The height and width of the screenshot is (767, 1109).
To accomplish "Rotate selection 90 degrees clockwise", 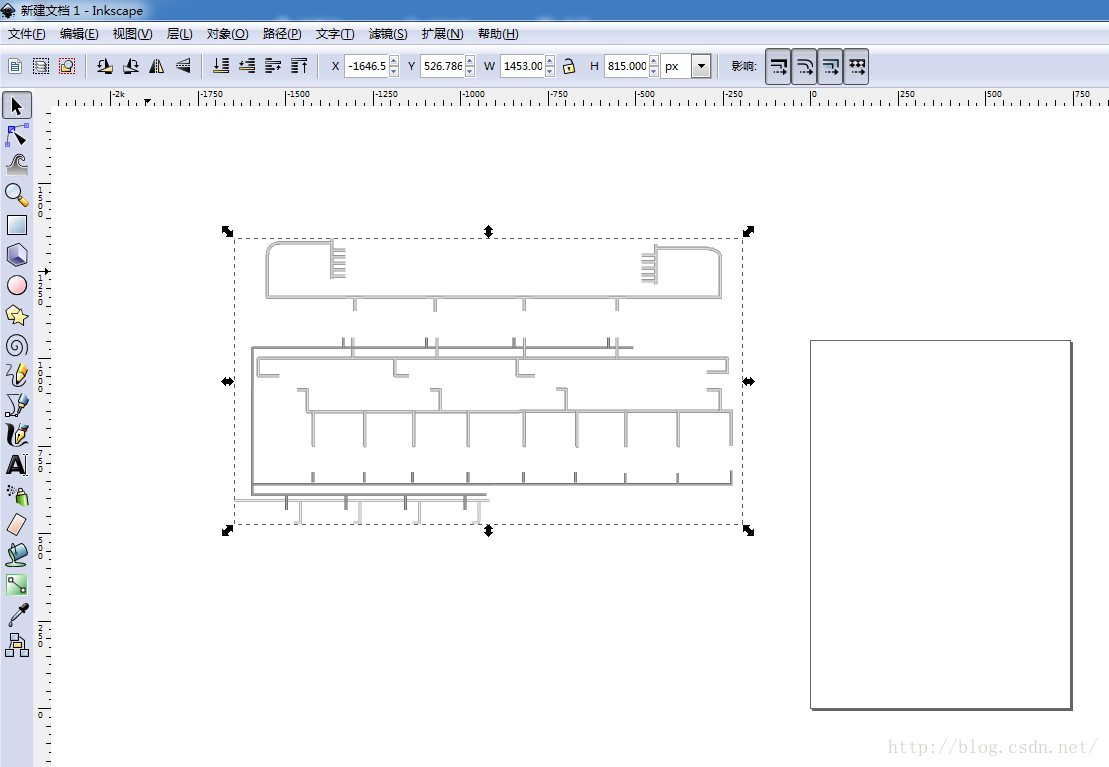I will click(131, 67).
